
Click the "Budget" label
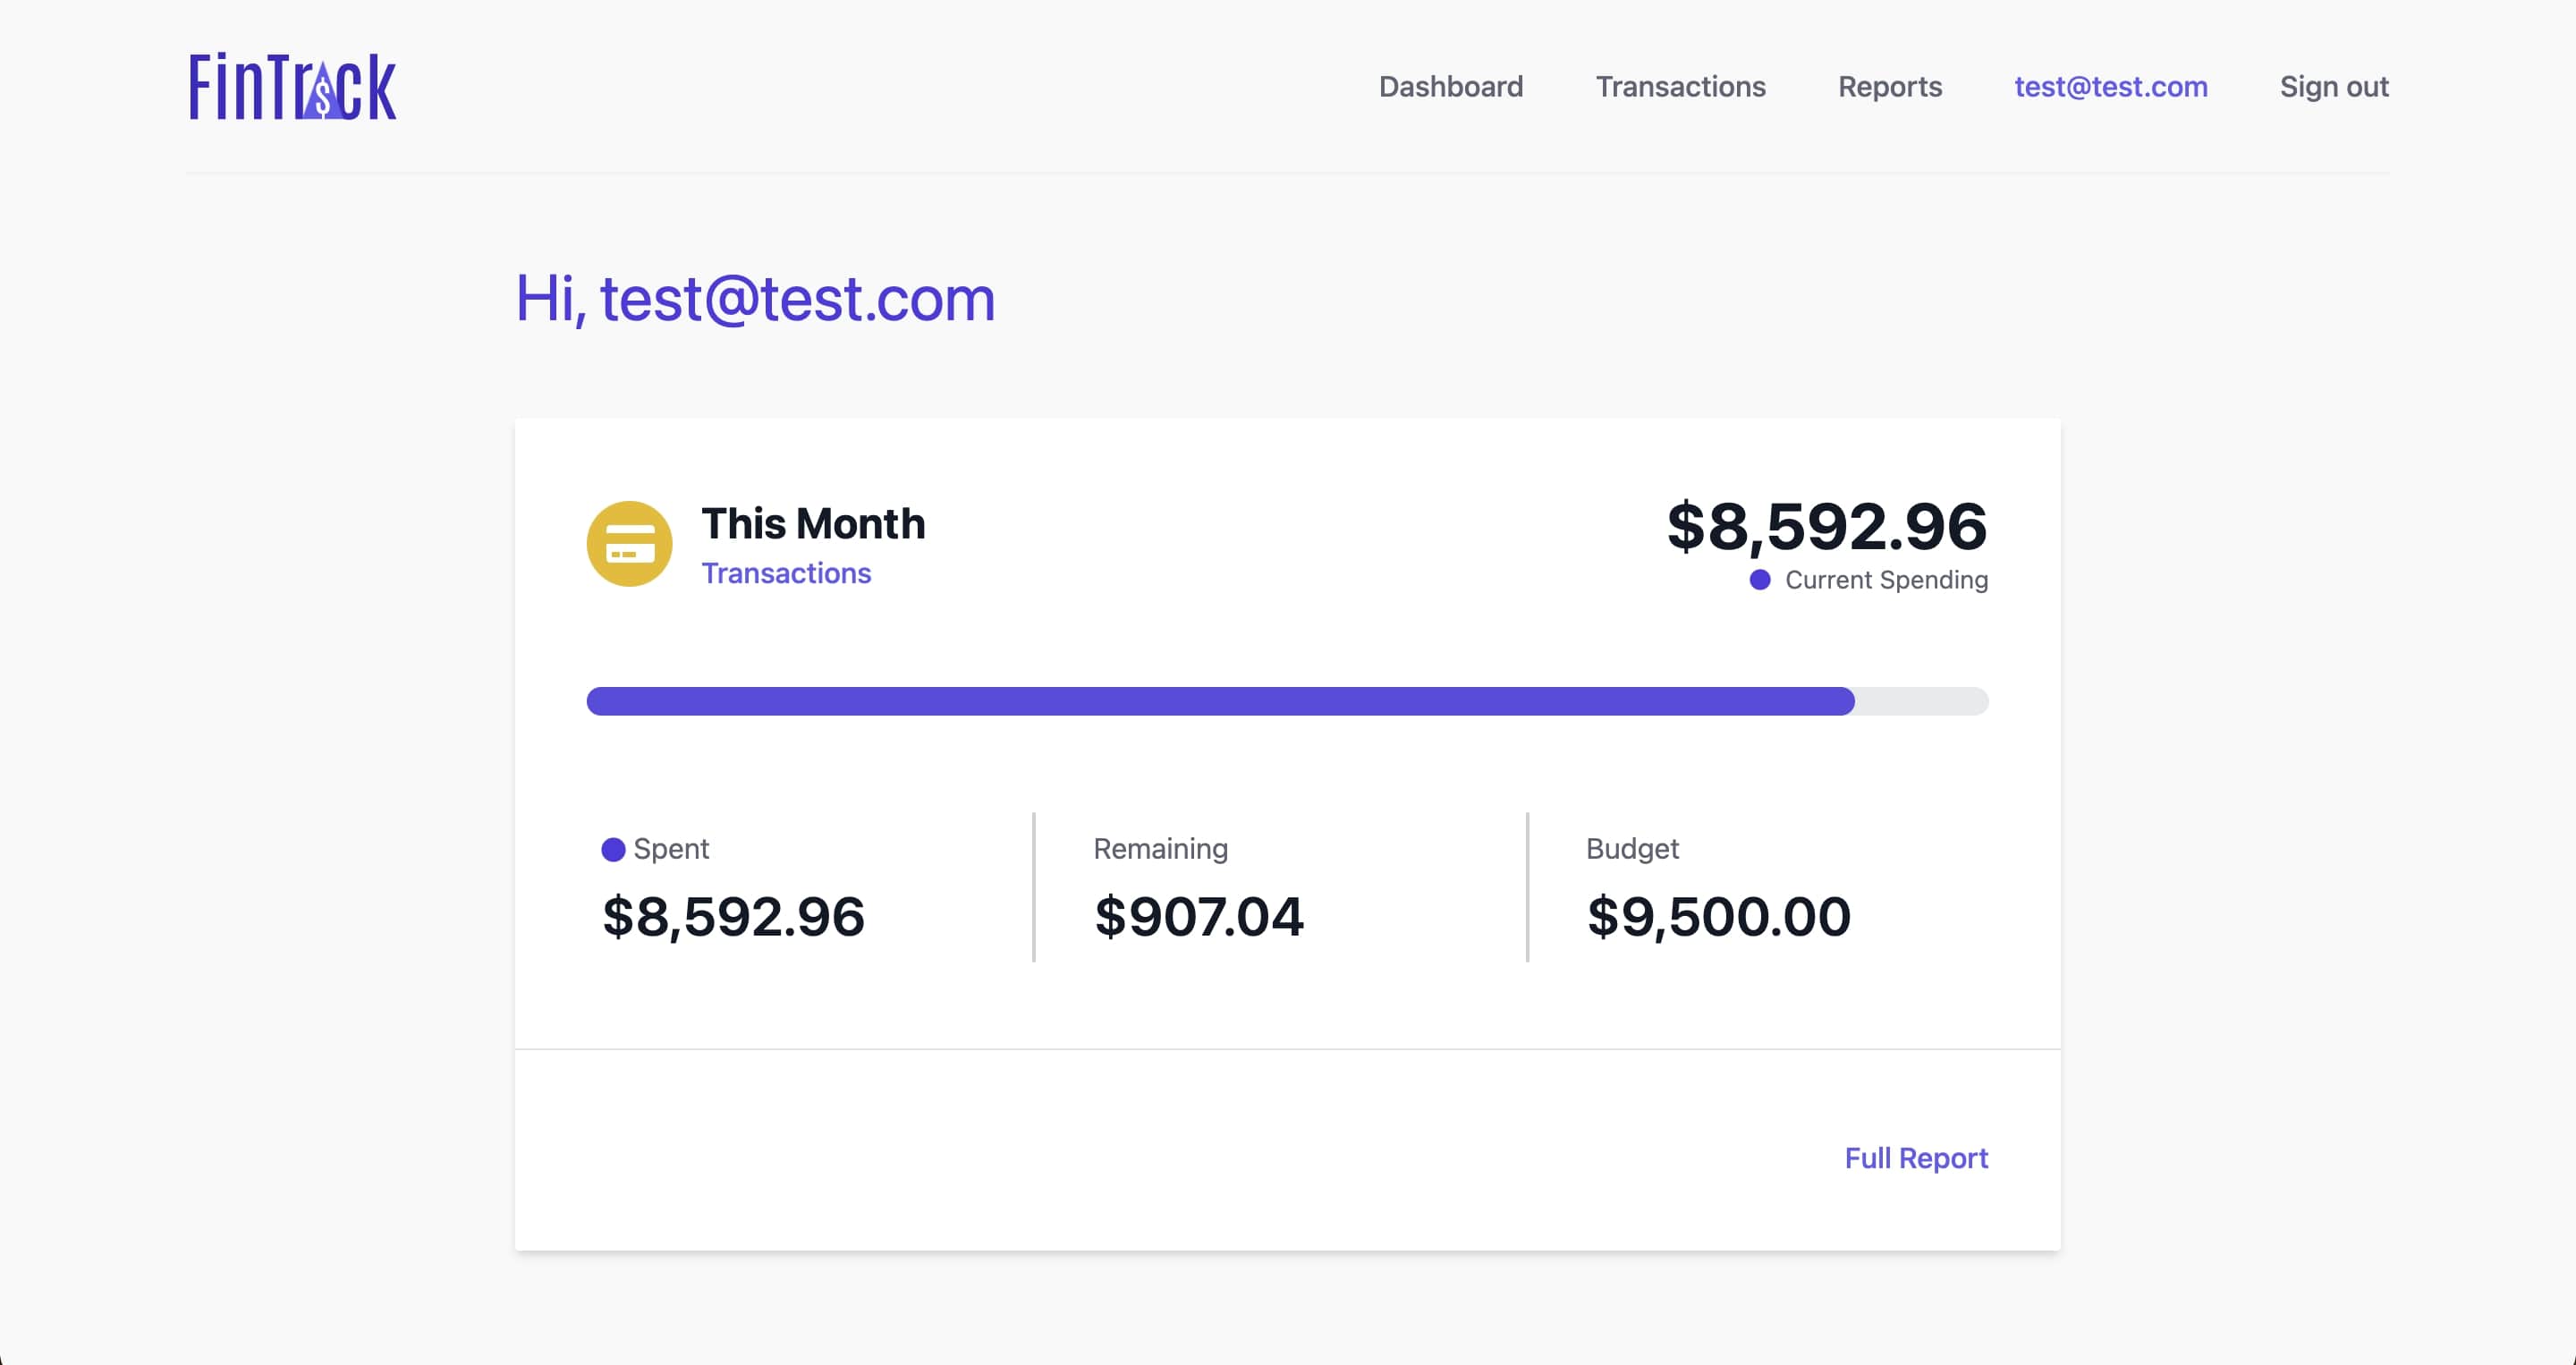coord(1632,849)
